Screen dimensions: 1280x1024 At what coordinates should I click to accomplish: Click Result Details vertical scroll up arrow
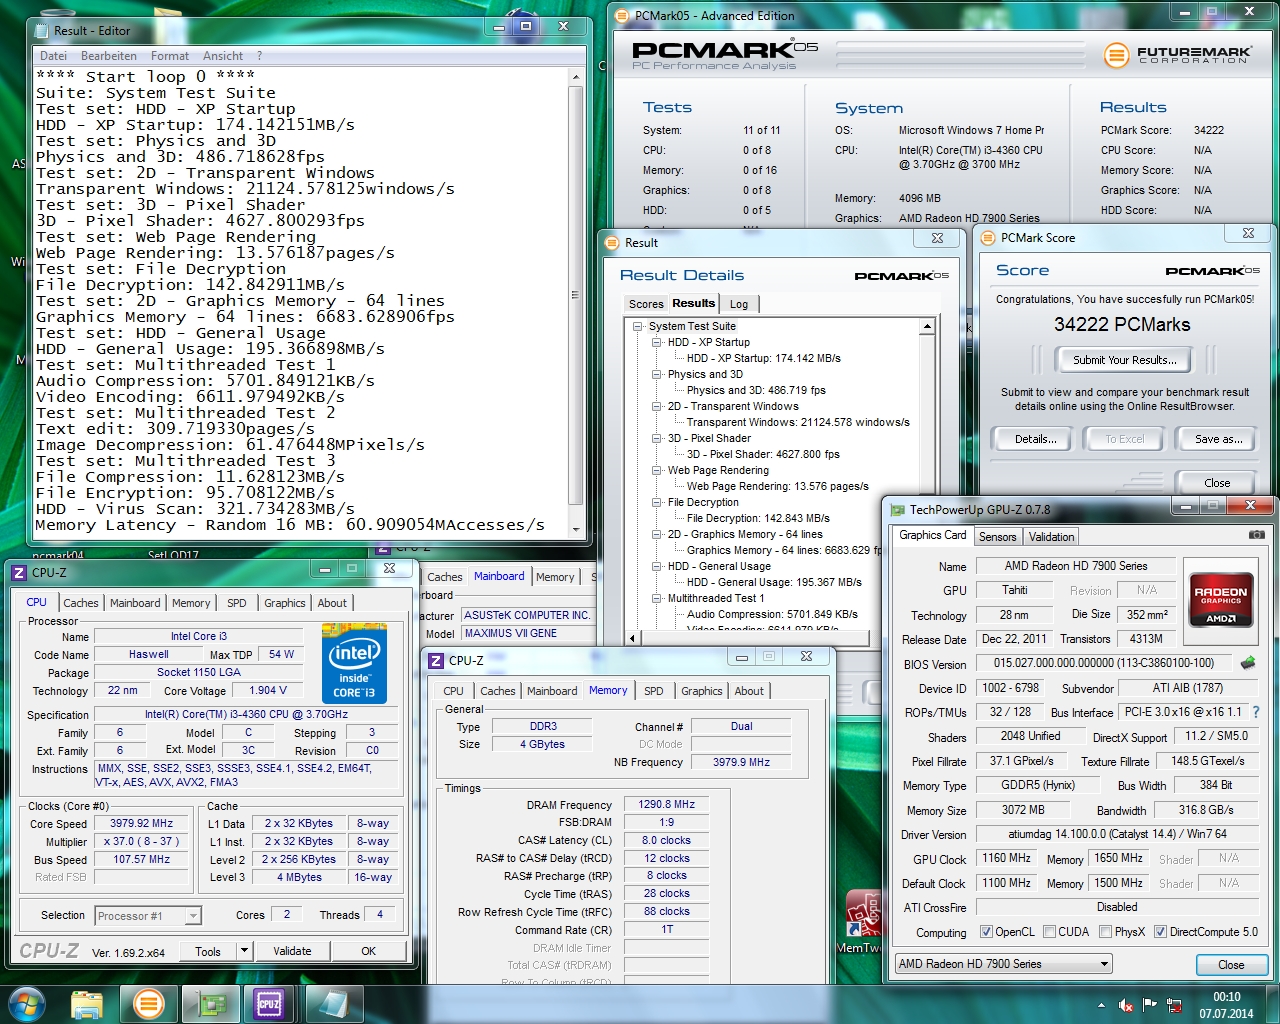point(927,327)
